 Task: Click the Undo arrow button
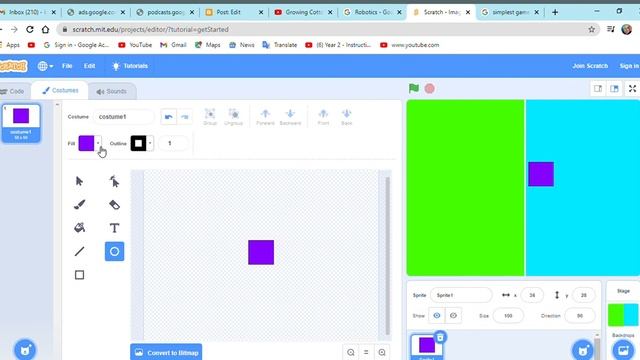(169, 117)
